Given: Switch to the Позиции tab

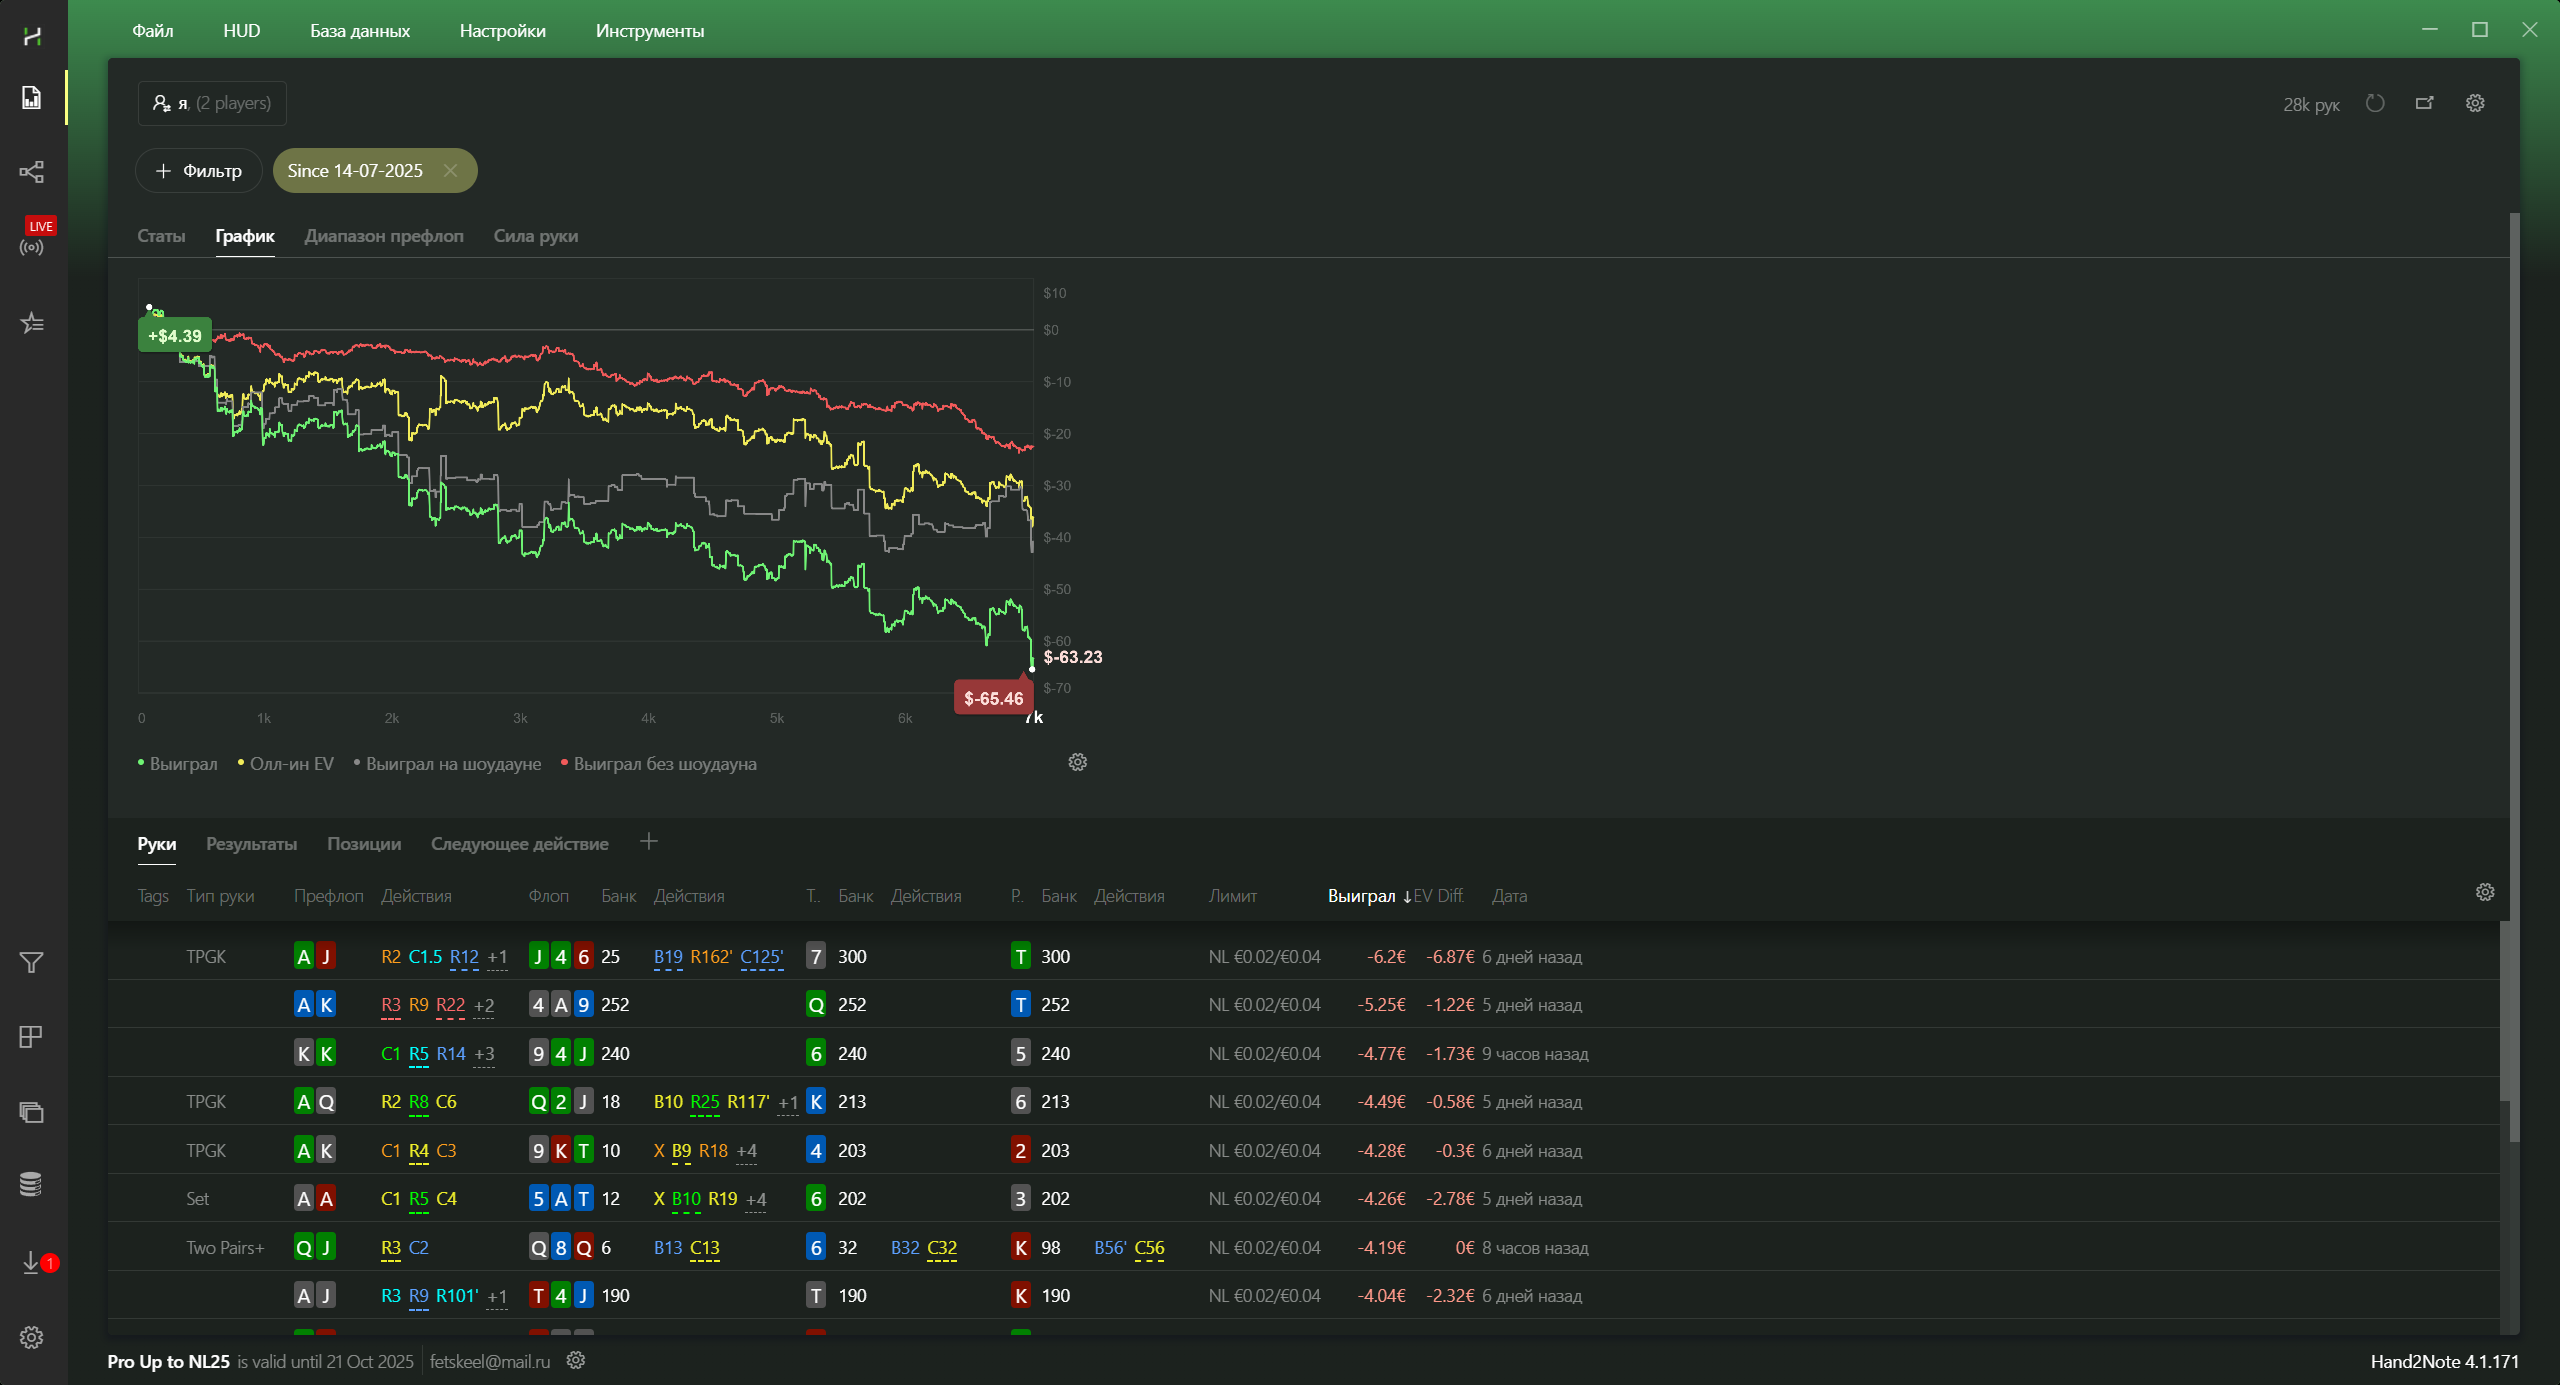Looking at the screenshot, I should pyautogui.click(x=364, y=844).
